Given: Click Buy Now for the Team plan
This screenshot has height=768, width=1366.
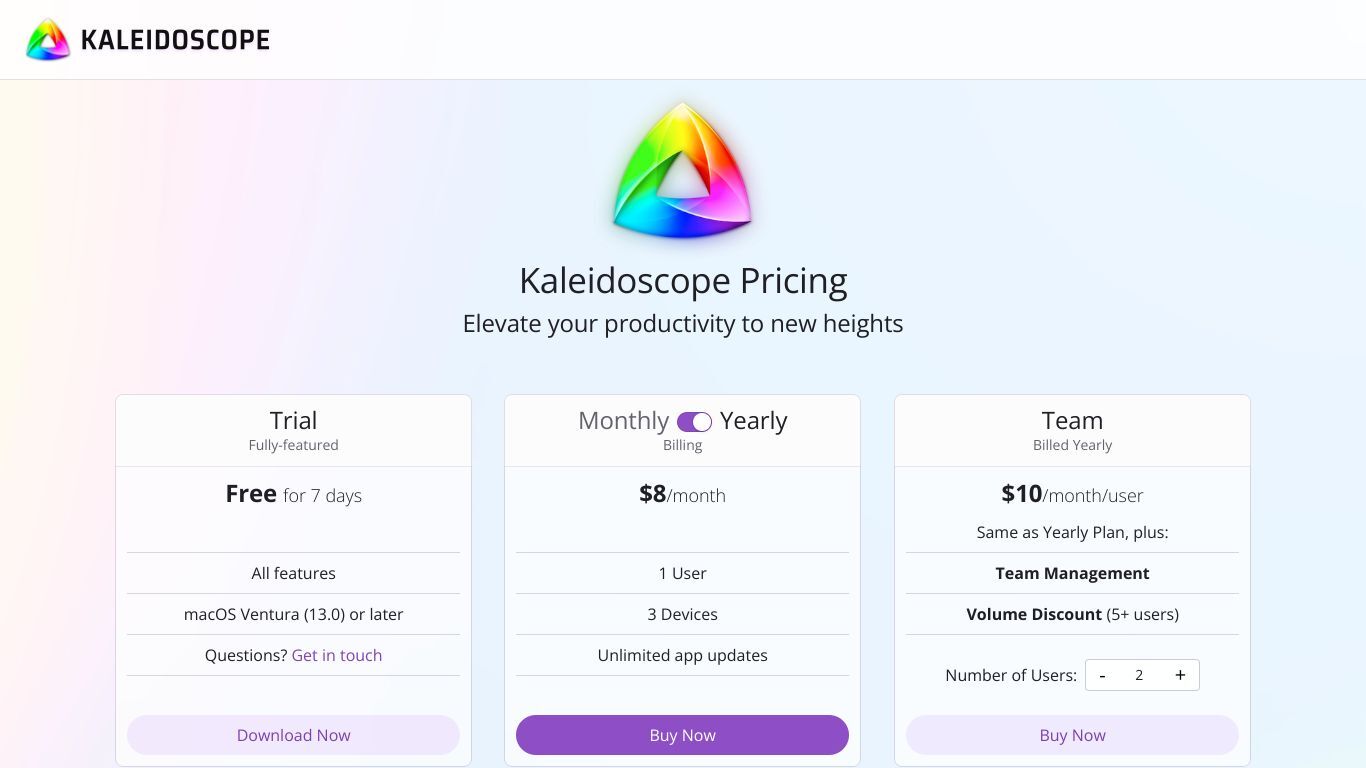Looking at the screenshot, I should [1072, 735].
